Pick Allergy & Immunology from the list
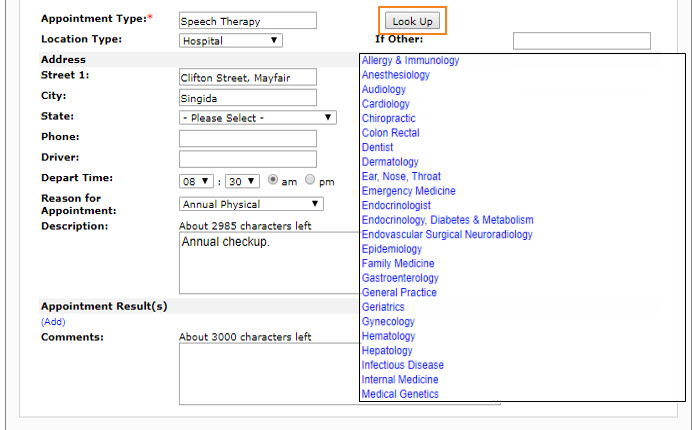This screenshot has width=692, height=430. [x=411, y=60]
